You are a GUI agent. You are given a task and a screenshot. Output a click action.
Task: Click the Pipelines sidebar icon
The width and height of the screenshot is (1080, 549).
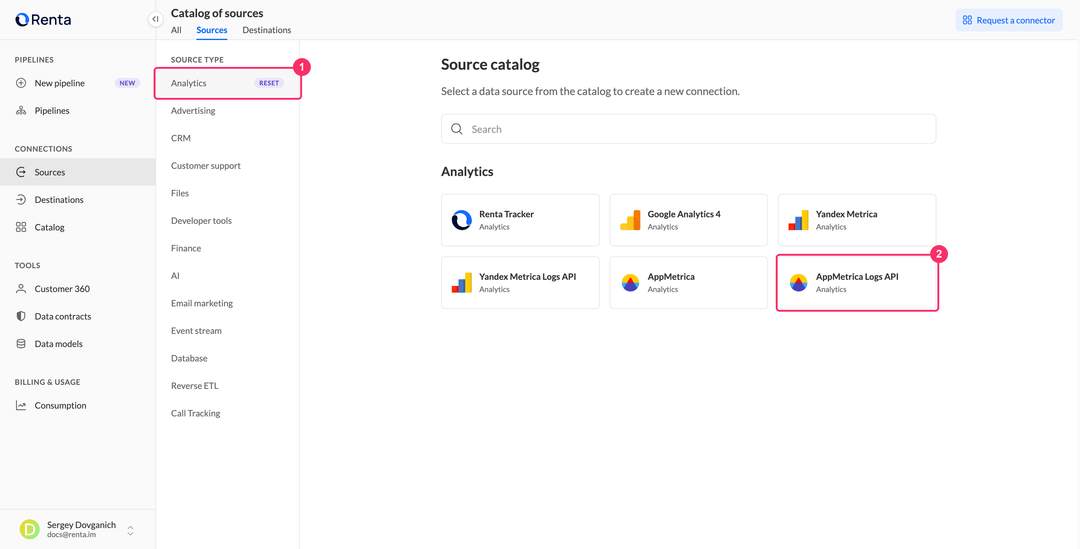click(21, 111)
